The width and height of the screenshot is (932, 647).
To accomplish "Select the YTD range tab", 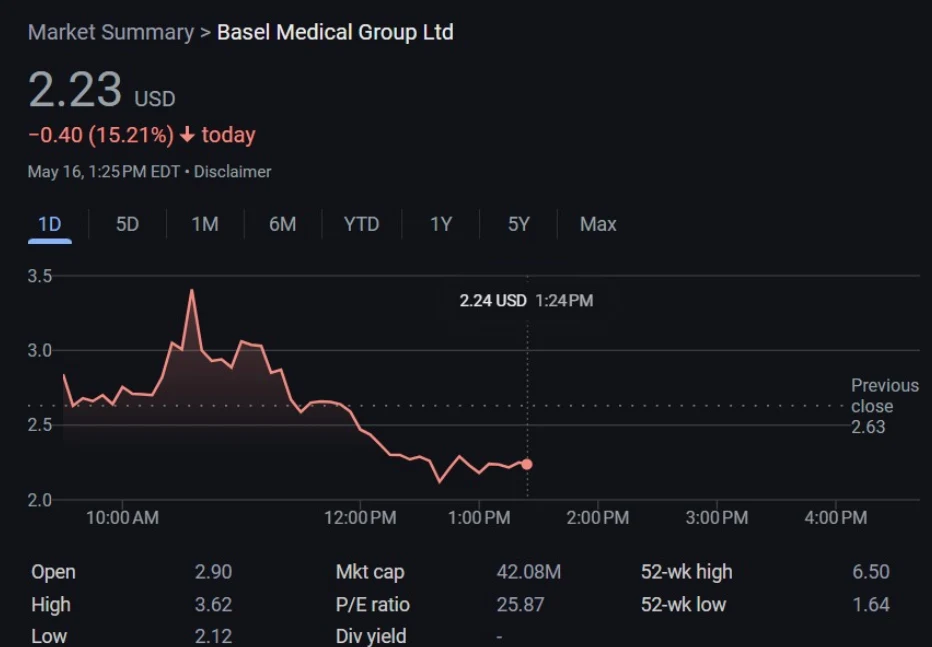I will coord(361,225).
